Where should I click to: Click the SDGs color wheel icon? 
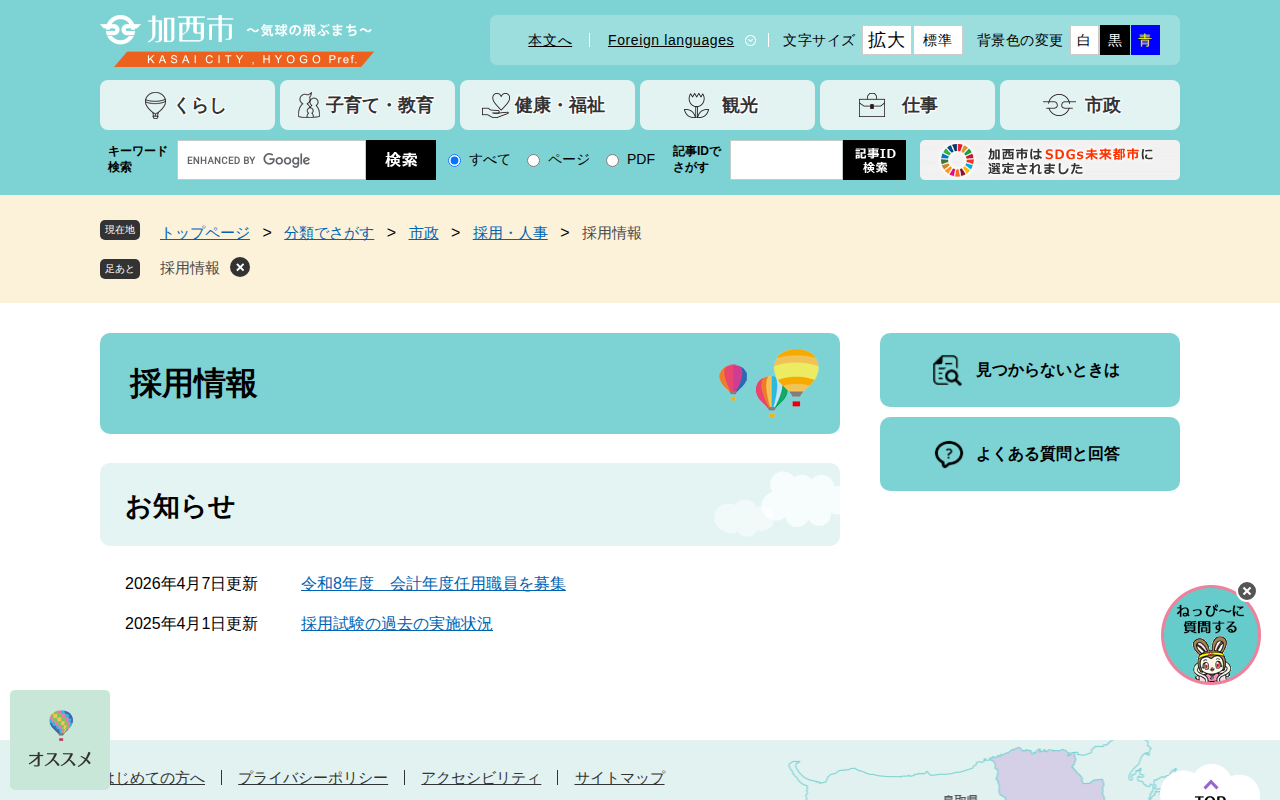point(957,160)
